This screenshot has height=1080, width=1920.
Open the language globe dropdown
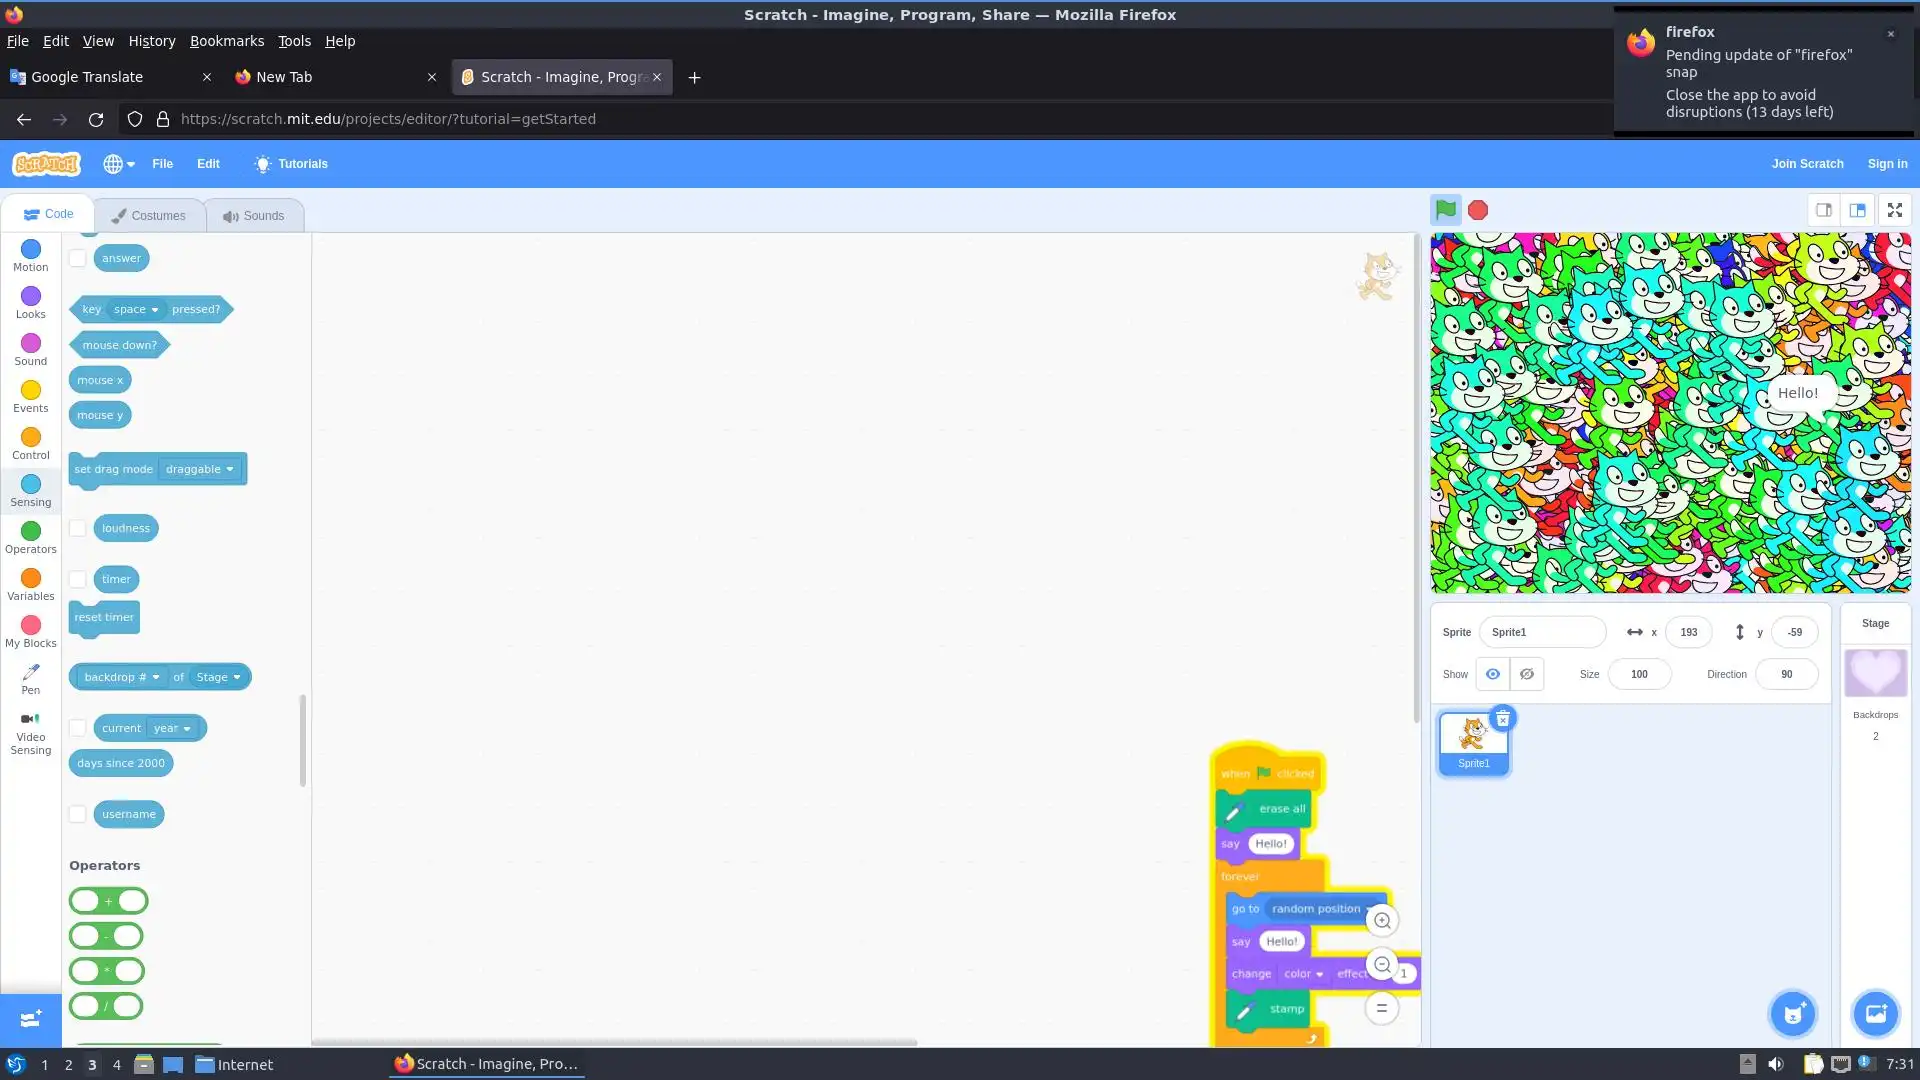point(118,164)
